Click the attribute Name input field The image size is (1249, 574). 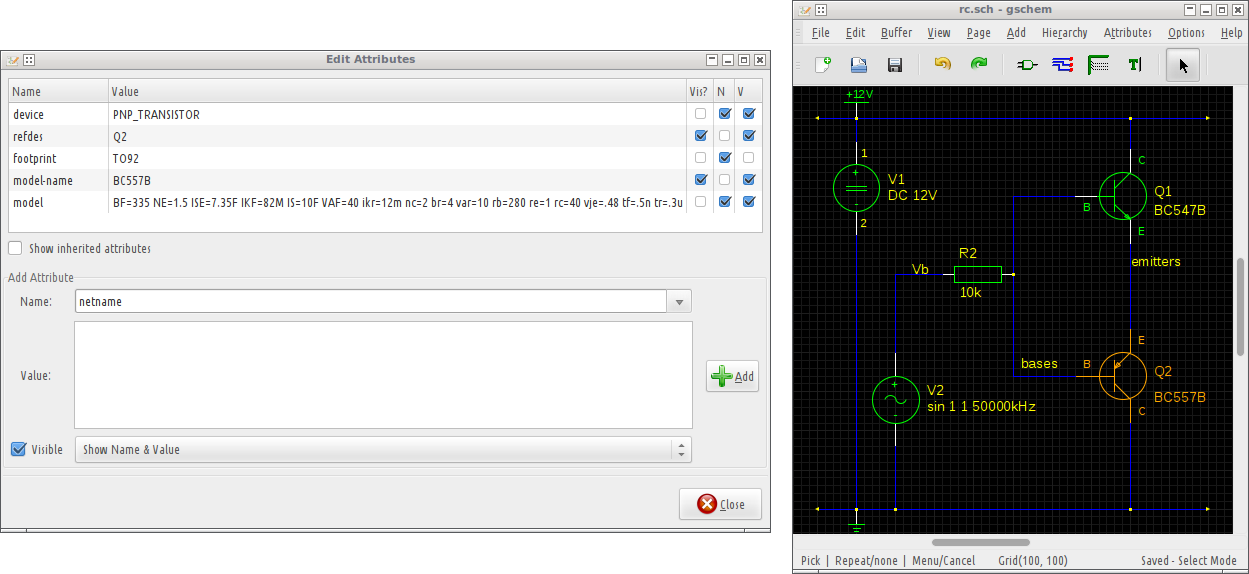coord(371,302)
